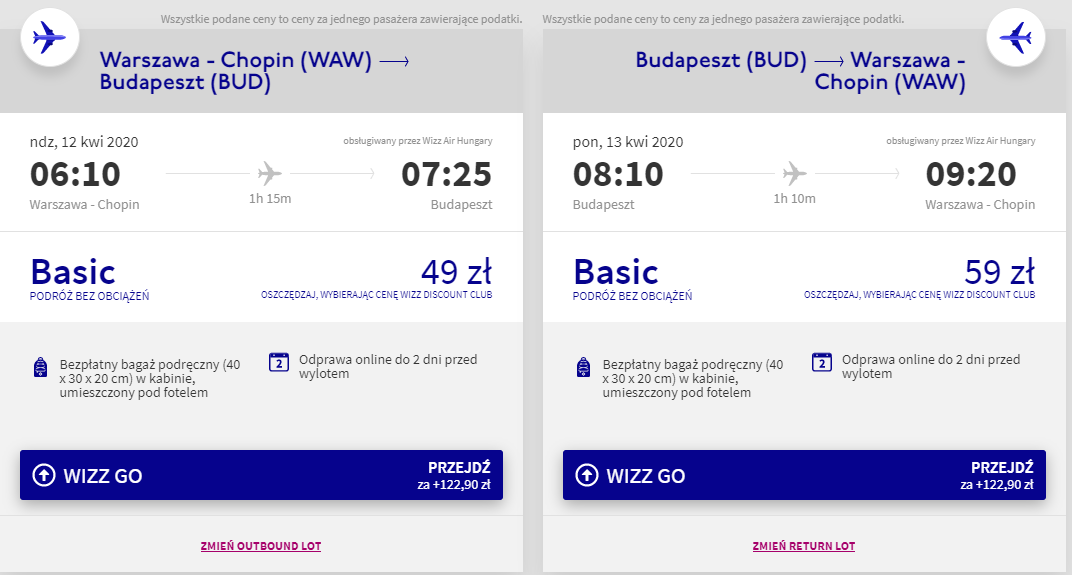This screenshot has height=575, width=1072.
Task: Click the outbound cabin baggage backpack icon
Action: point(40,367)
